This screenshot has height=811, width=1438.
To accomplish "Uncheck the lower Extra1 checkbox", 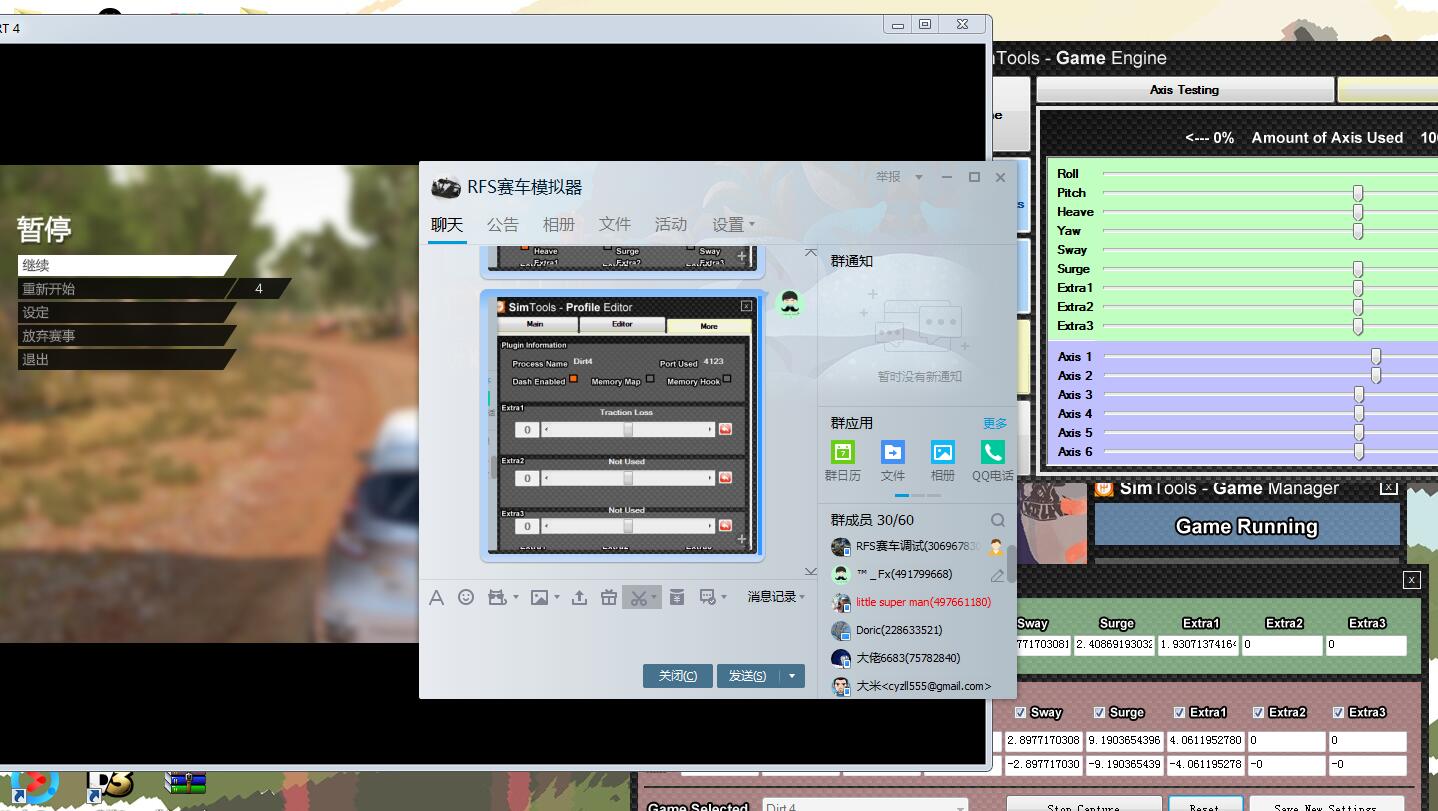I will [1179, 712].
